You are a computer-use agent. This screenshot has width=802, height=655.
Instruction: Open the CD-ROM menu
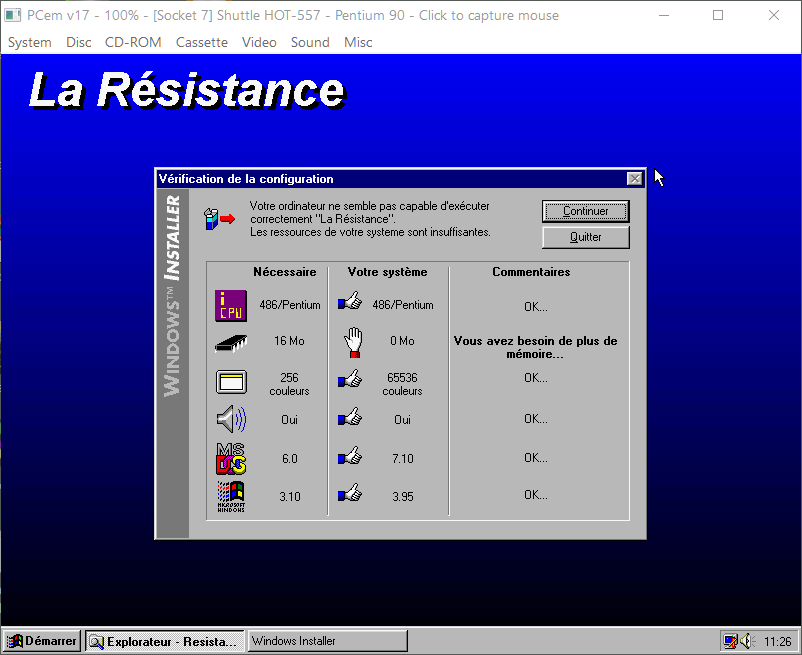[133, 42]
